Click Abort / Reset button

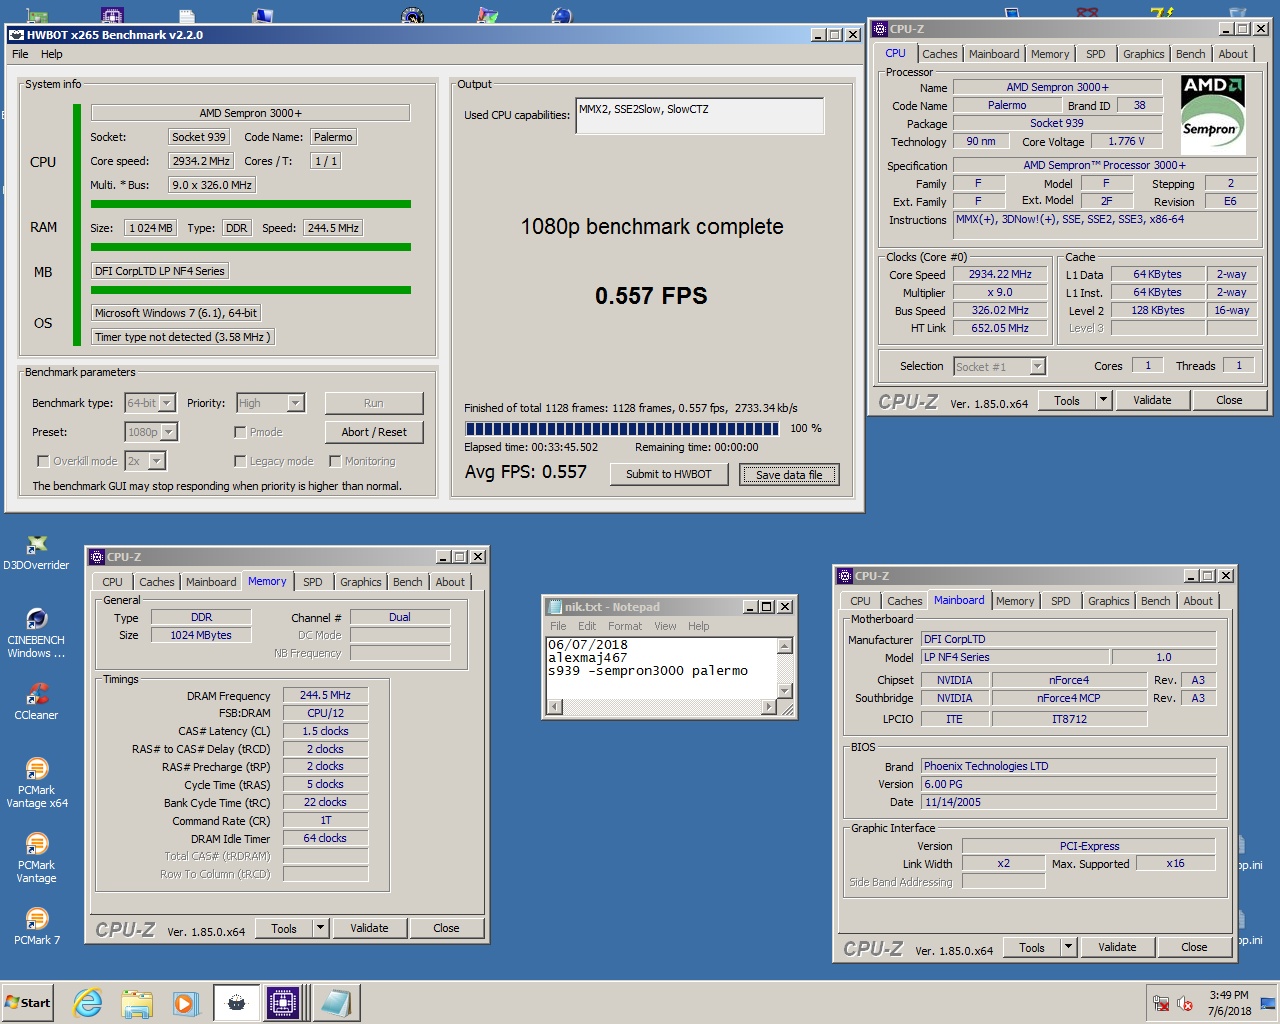(x=374, y=432)
